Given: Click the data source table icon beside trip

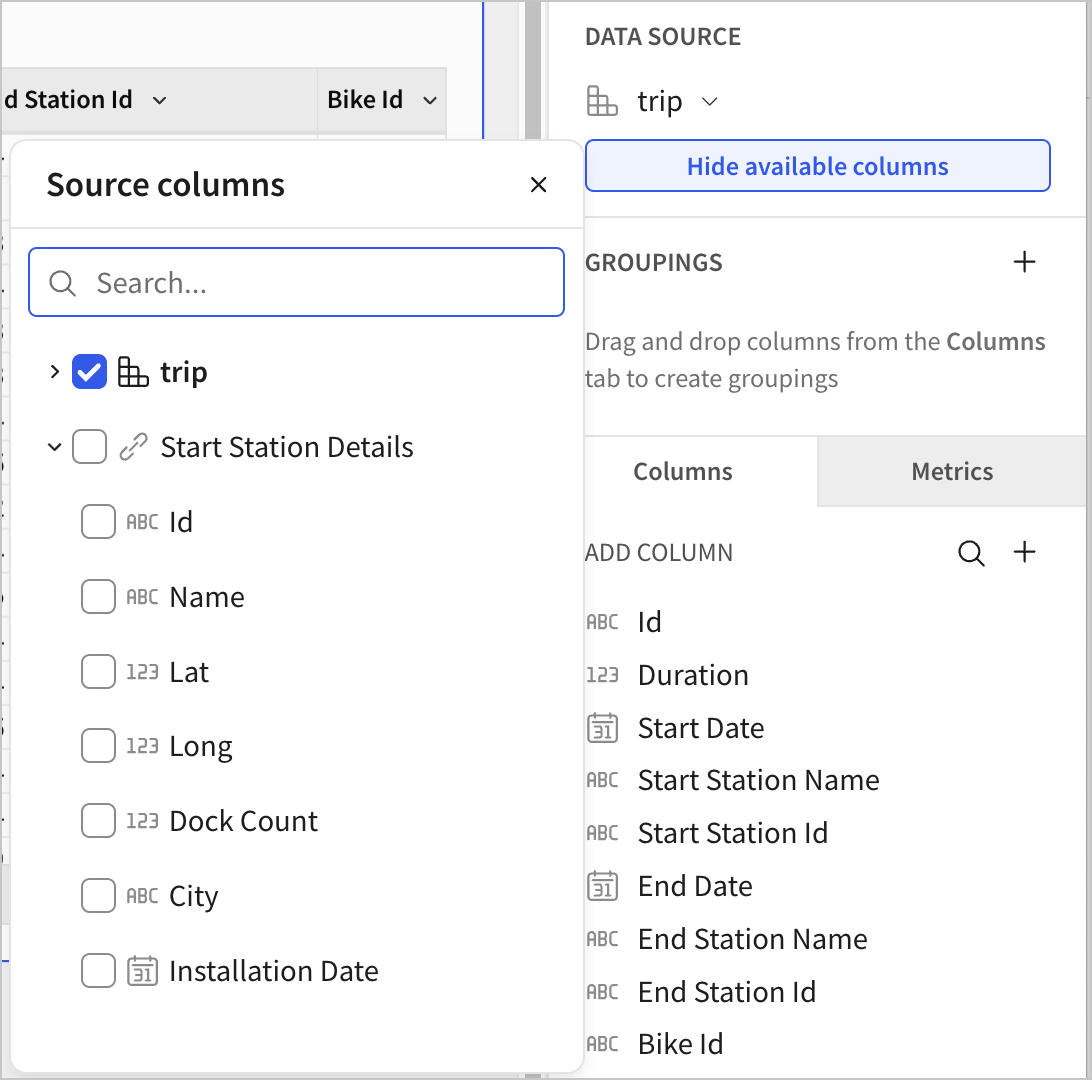Looking at the screenshot, I should [x=603, y=101].
